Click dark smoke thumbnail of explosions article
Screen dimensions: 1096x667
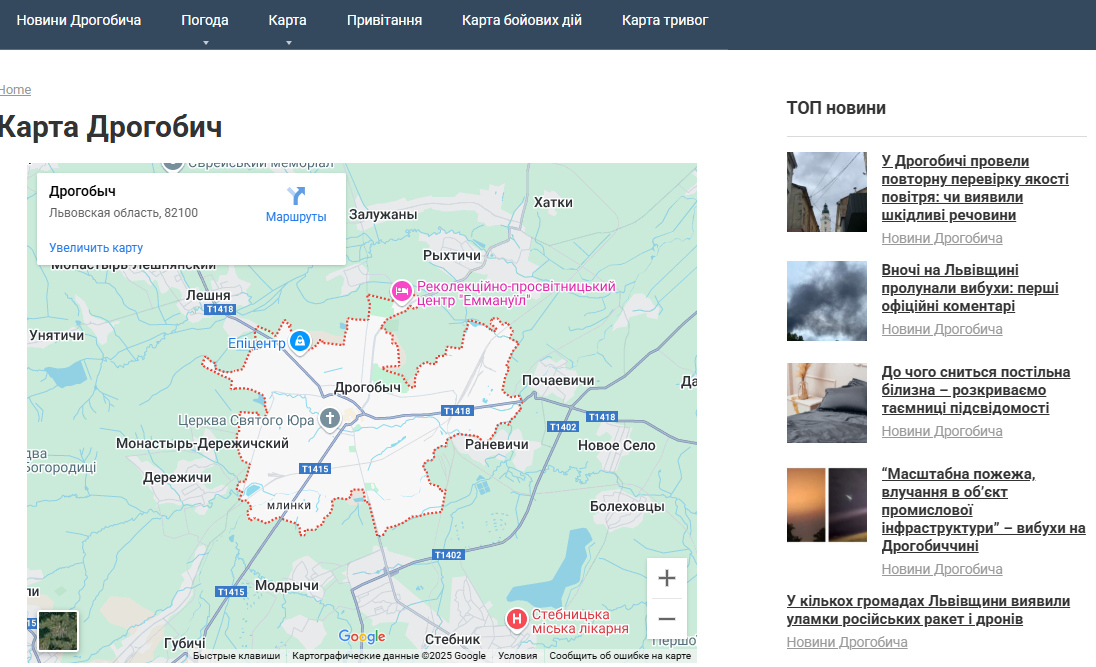pos(827,301)
